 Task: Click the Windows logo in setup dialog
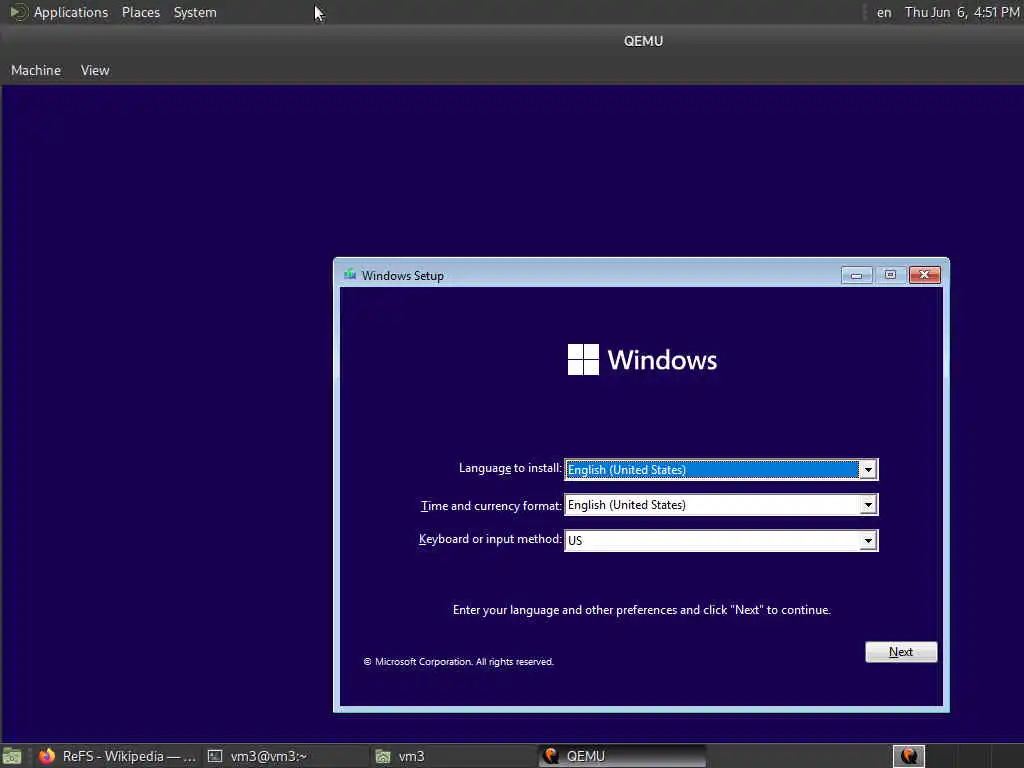[x=583, y=360]
